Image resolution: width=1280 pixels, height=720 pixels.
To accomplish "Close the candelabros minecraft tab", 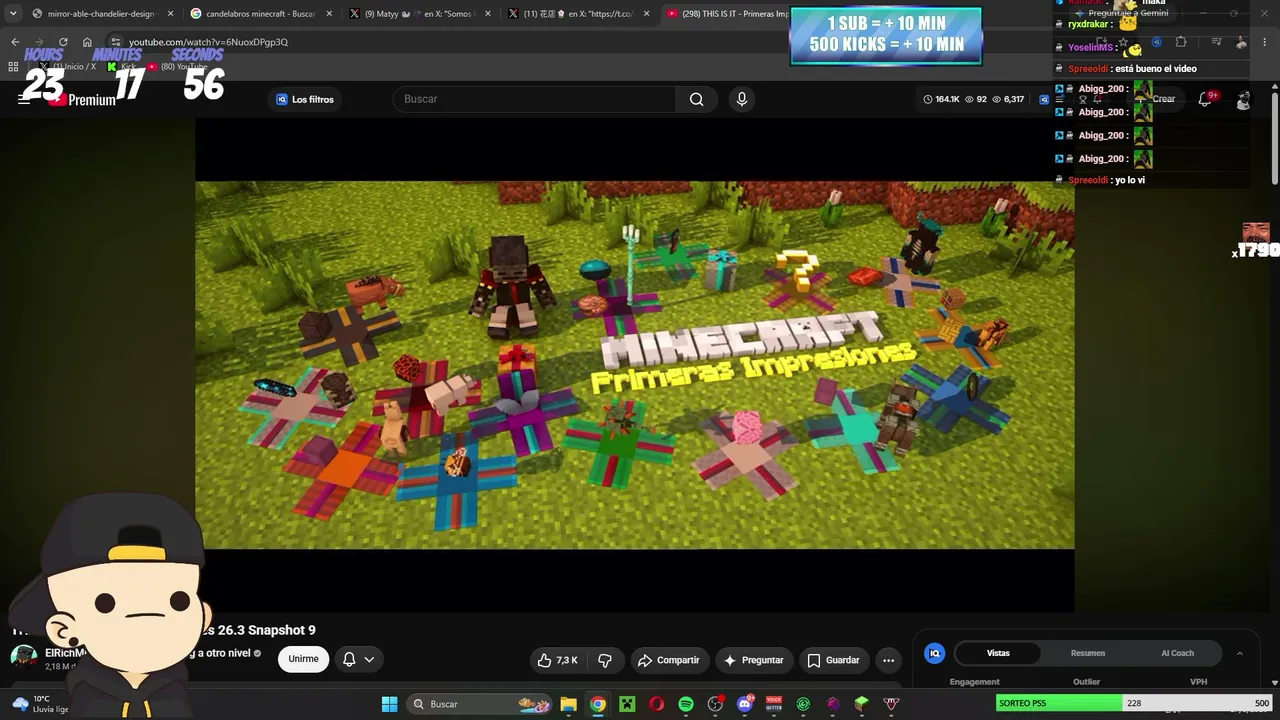I will tap(329, 14).
